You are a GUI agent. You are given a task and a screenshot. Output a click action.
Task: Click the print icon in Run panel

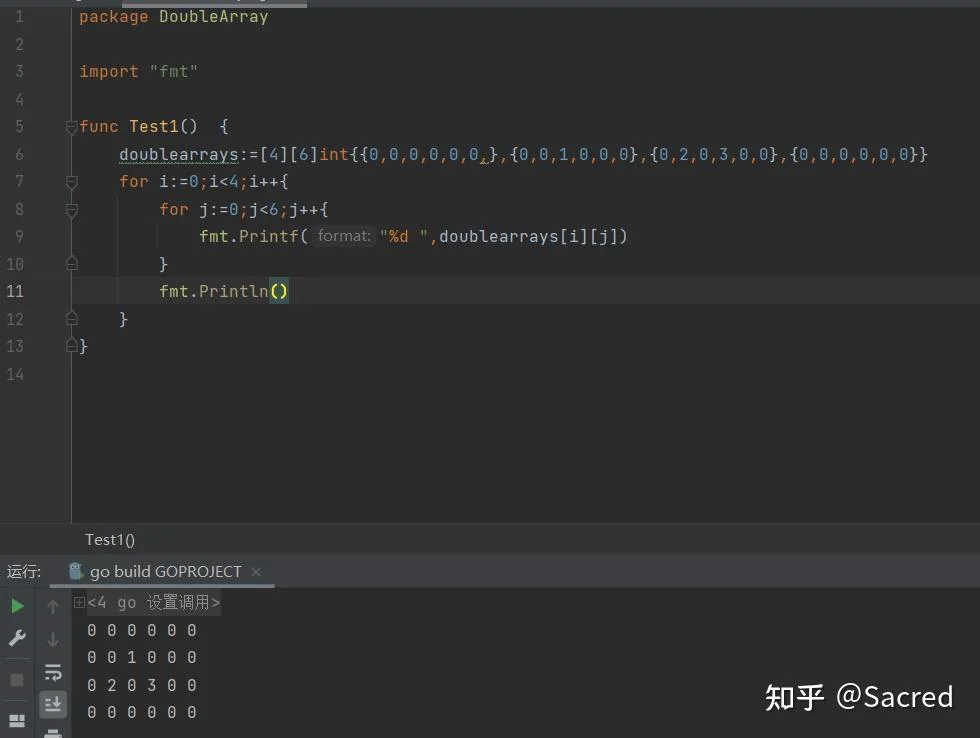click(x=53, y=733)
